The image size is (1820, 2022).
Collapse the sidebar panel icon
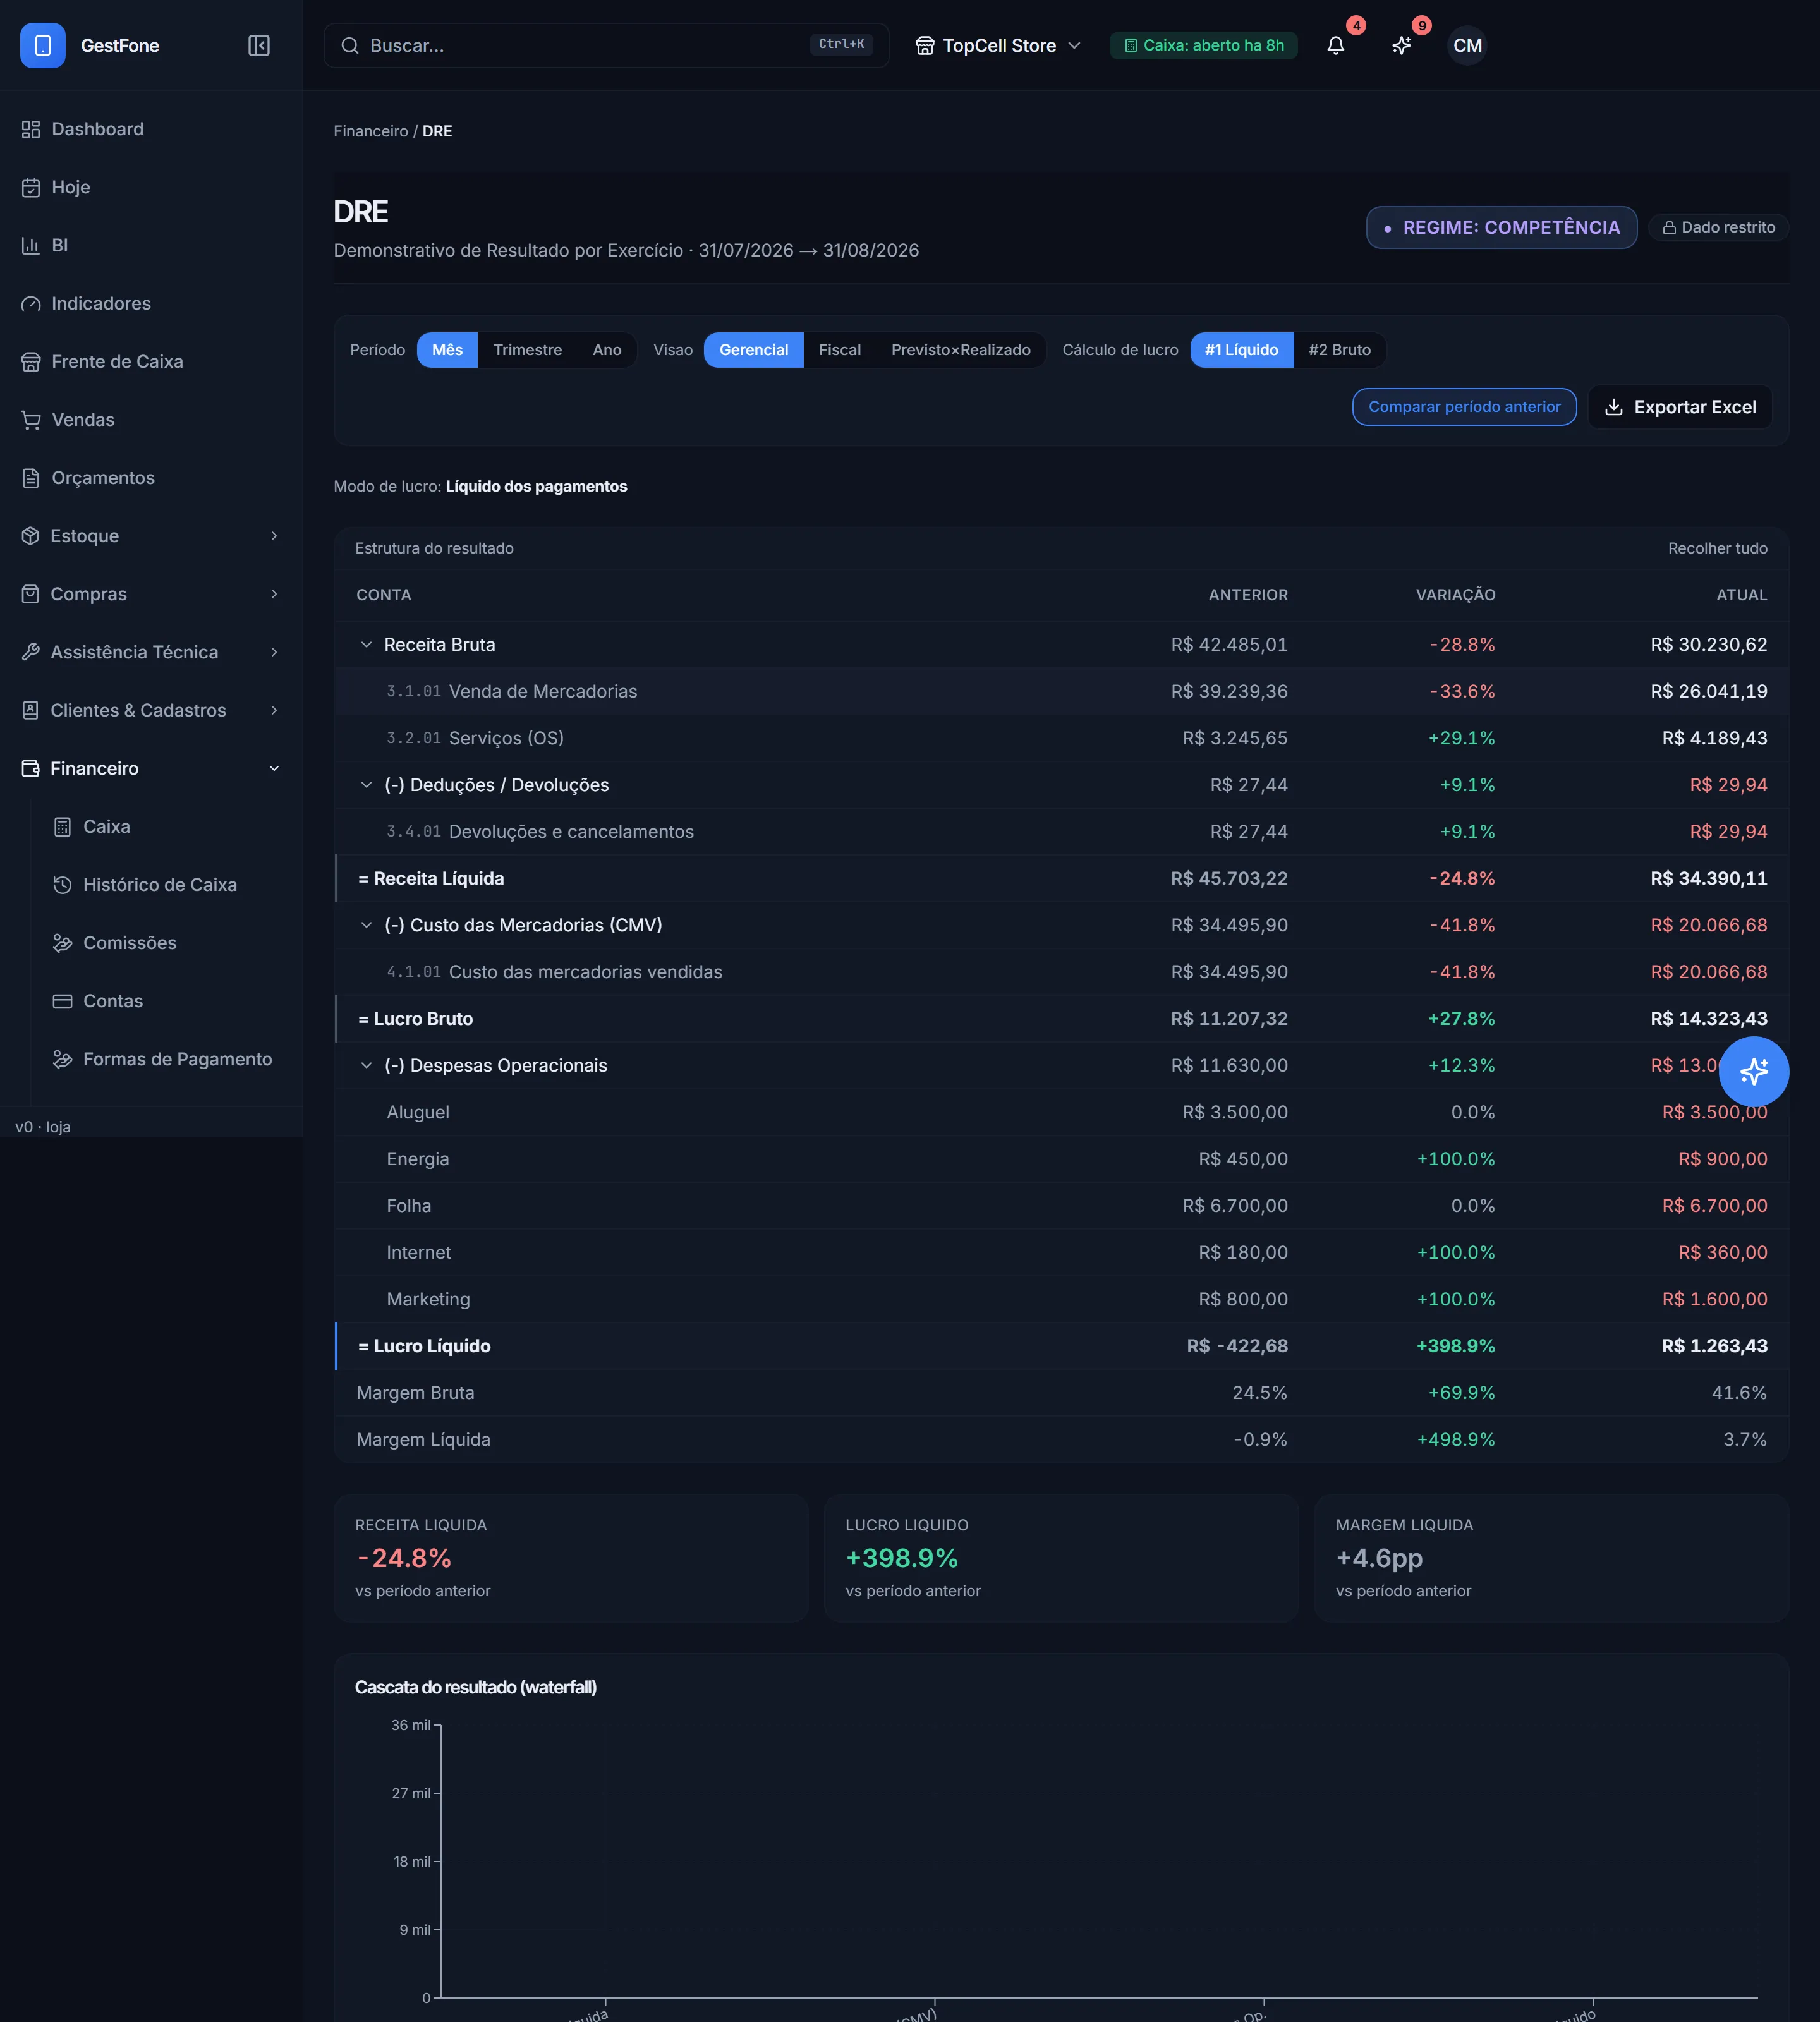click(259, 45)
